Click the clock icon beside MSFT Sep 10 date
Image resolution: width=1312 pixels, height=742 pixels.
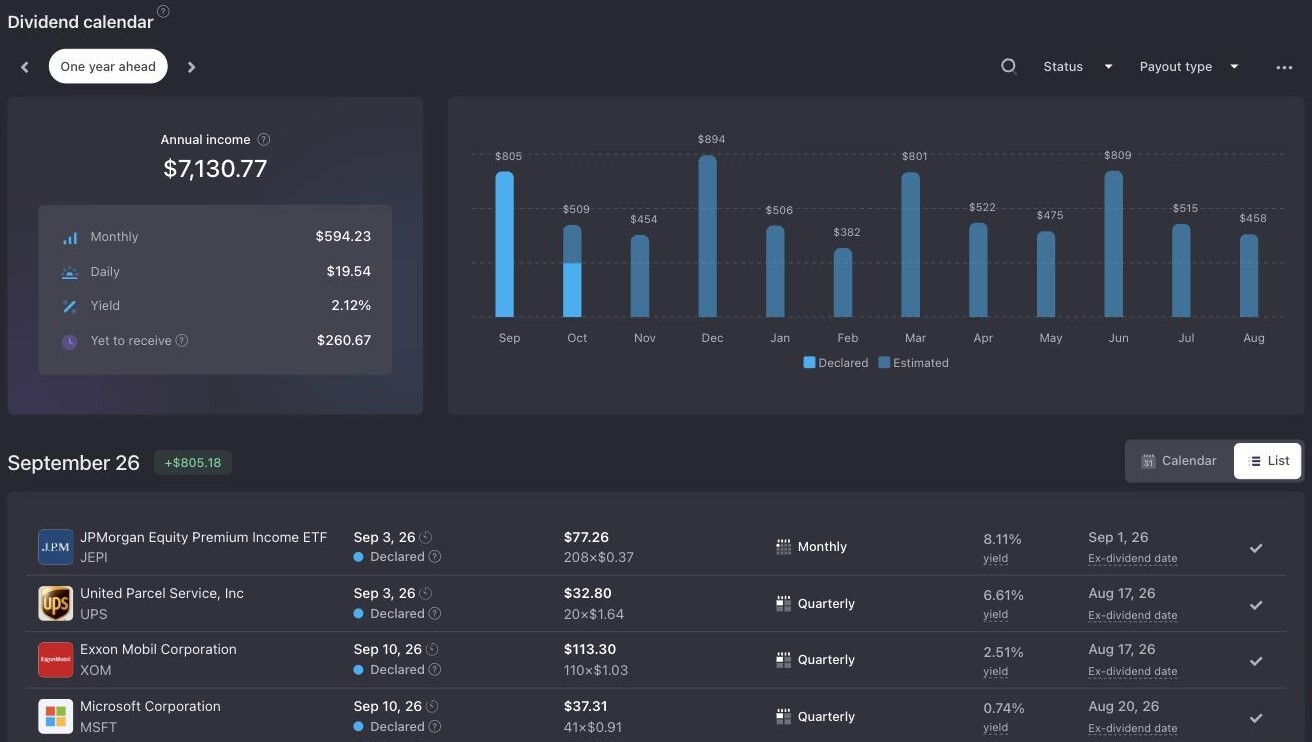click(x=433, y=706)
